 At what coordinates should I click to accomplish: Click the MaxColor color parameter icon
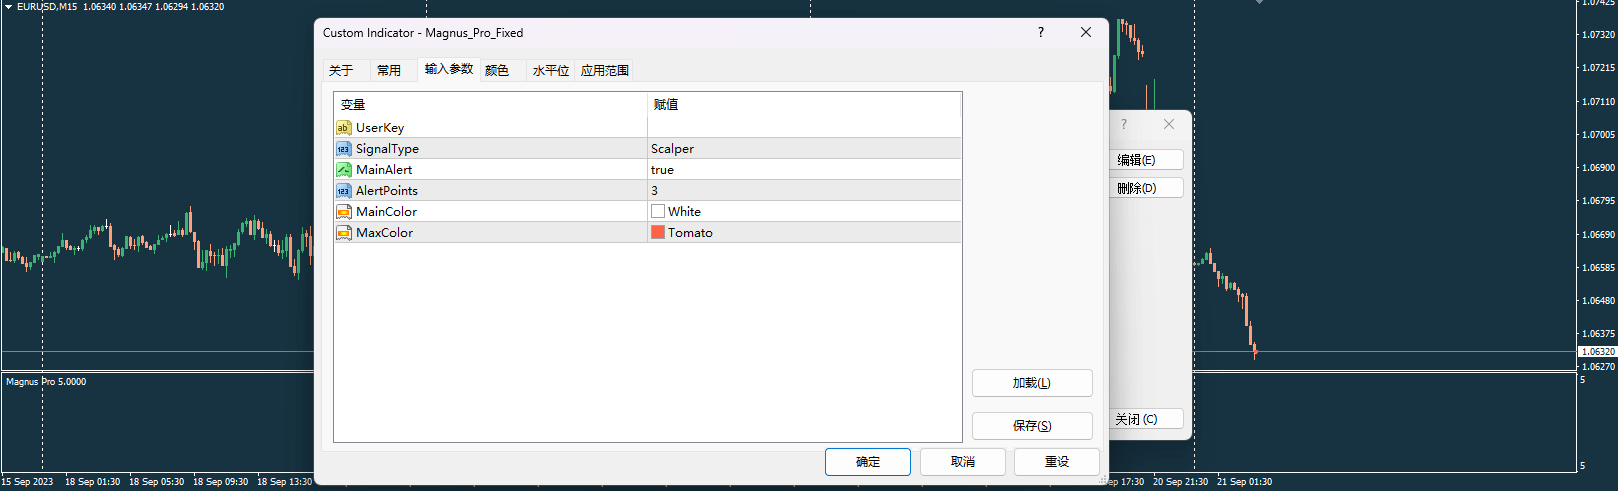pyautogui.click(x=343, y=233)
